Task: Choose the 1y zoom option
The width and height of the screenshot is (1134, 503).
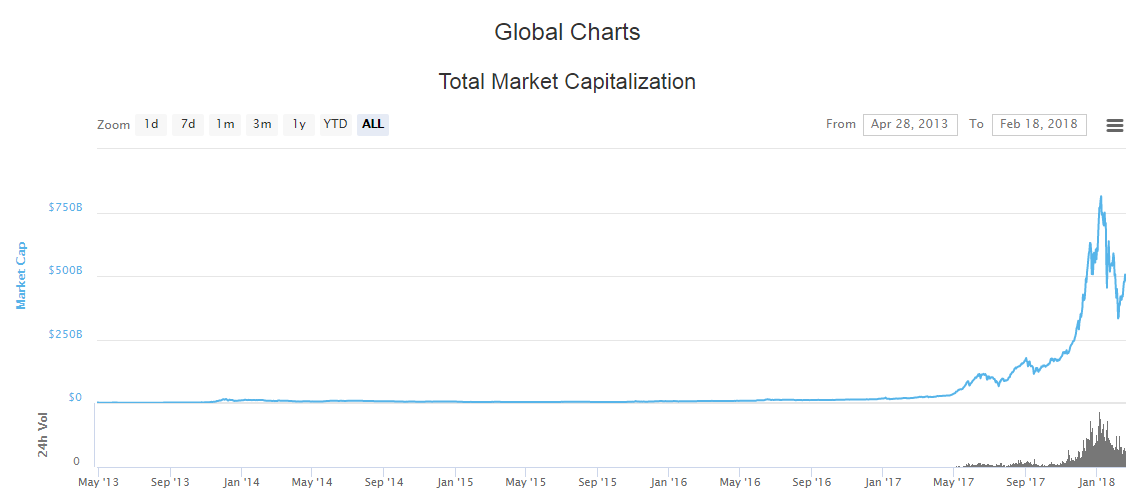Action: [x=298, y=124]
